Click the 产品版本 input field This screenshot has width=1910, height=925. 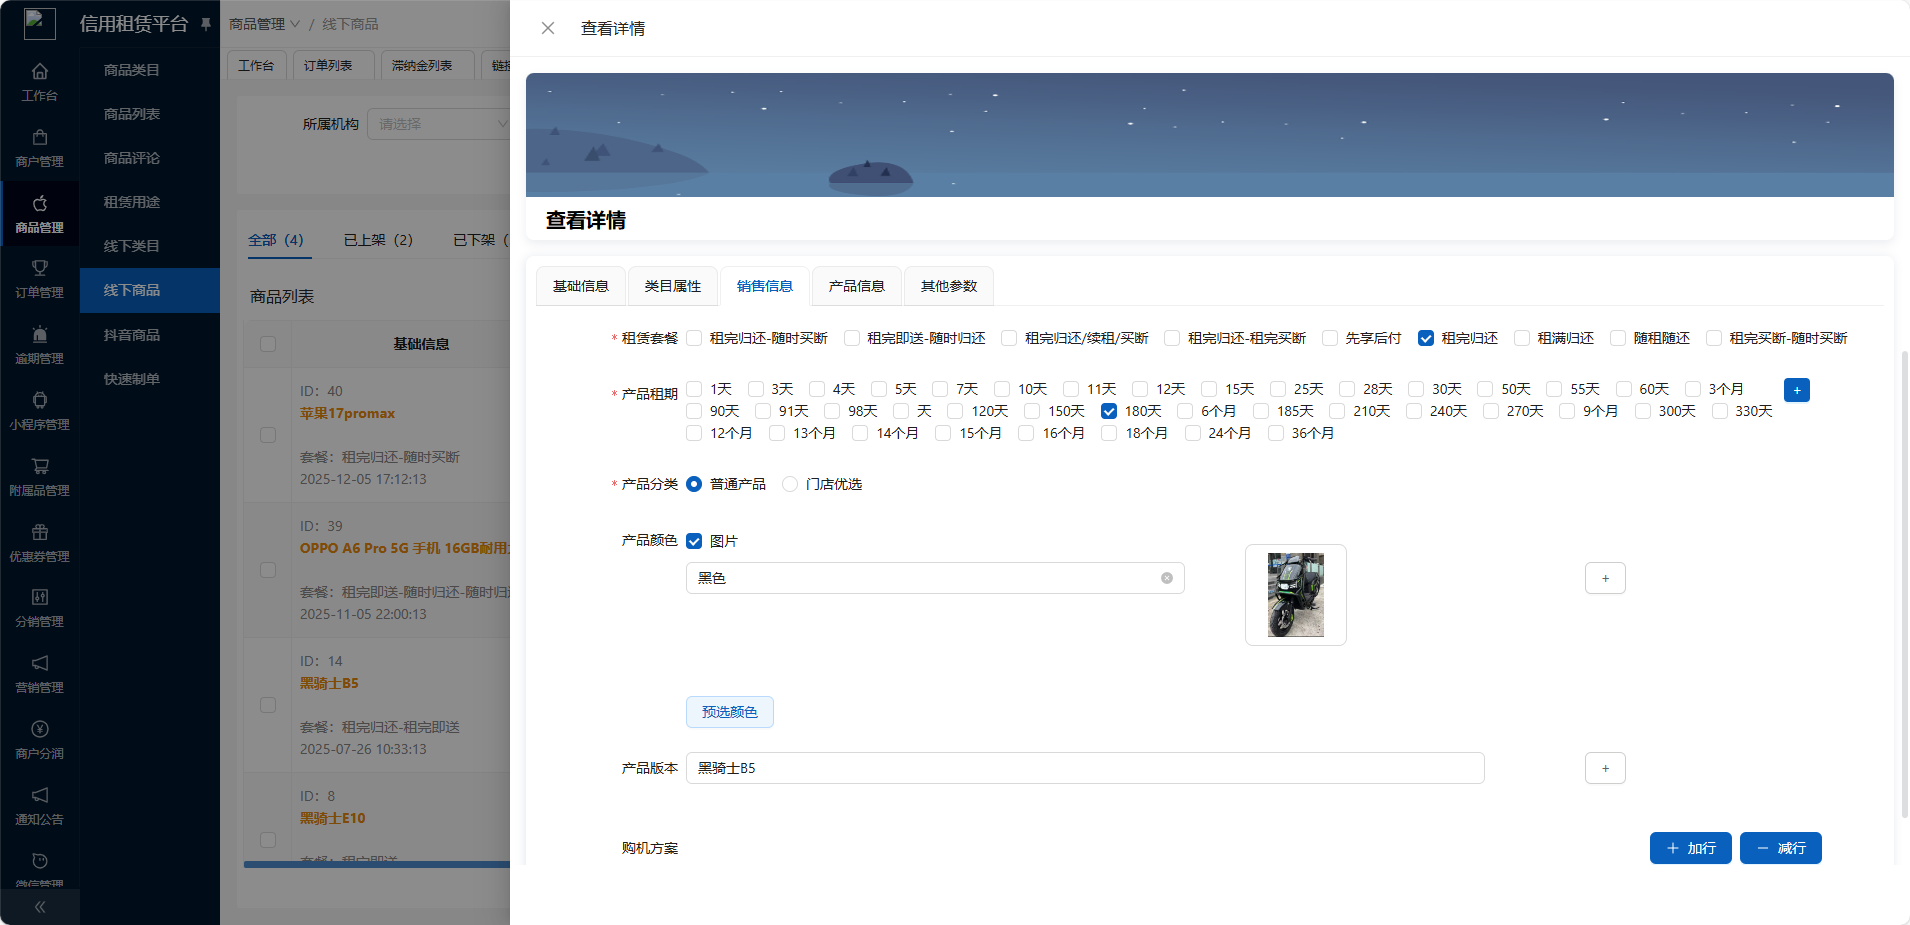point(1084,768)
